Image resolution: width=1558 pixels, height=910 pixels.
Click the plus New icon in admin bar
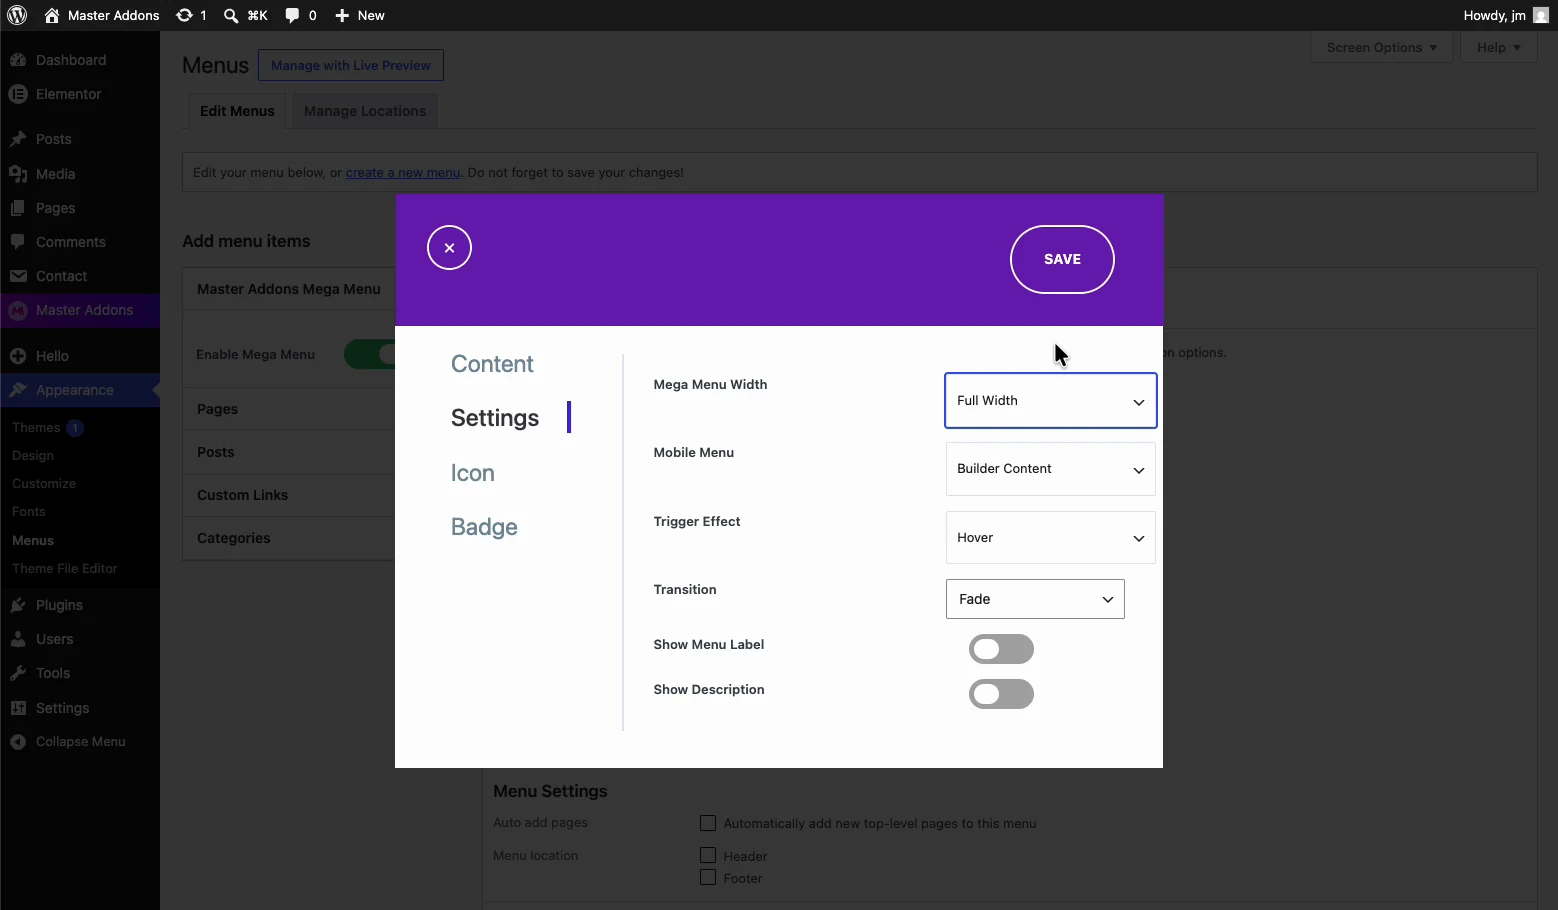click(342, 15)
